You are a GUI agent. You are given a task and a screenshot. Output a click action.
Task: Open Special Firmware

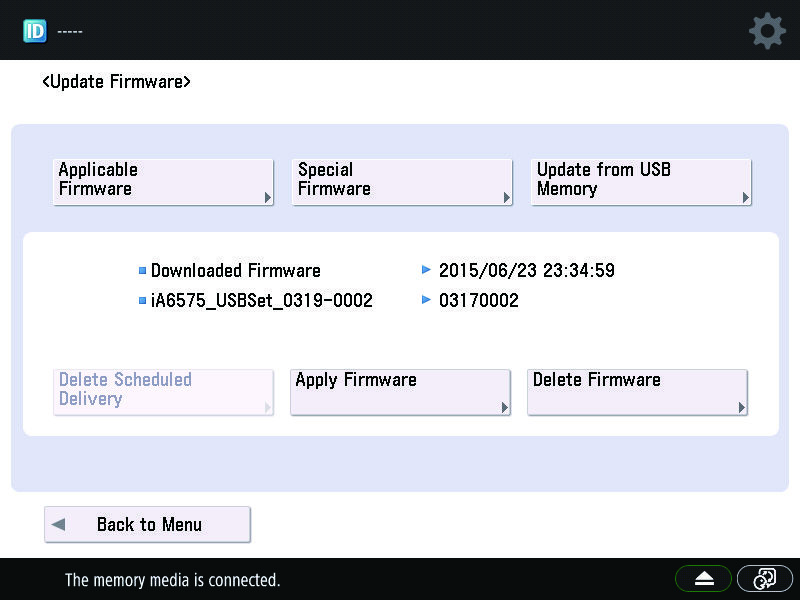click(x=402, y=182)
